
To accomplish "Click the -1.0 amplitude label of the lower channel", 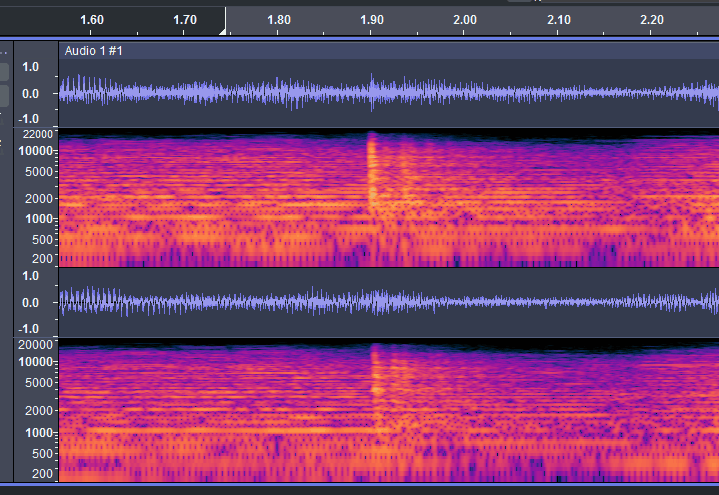I will coord(29,328).
